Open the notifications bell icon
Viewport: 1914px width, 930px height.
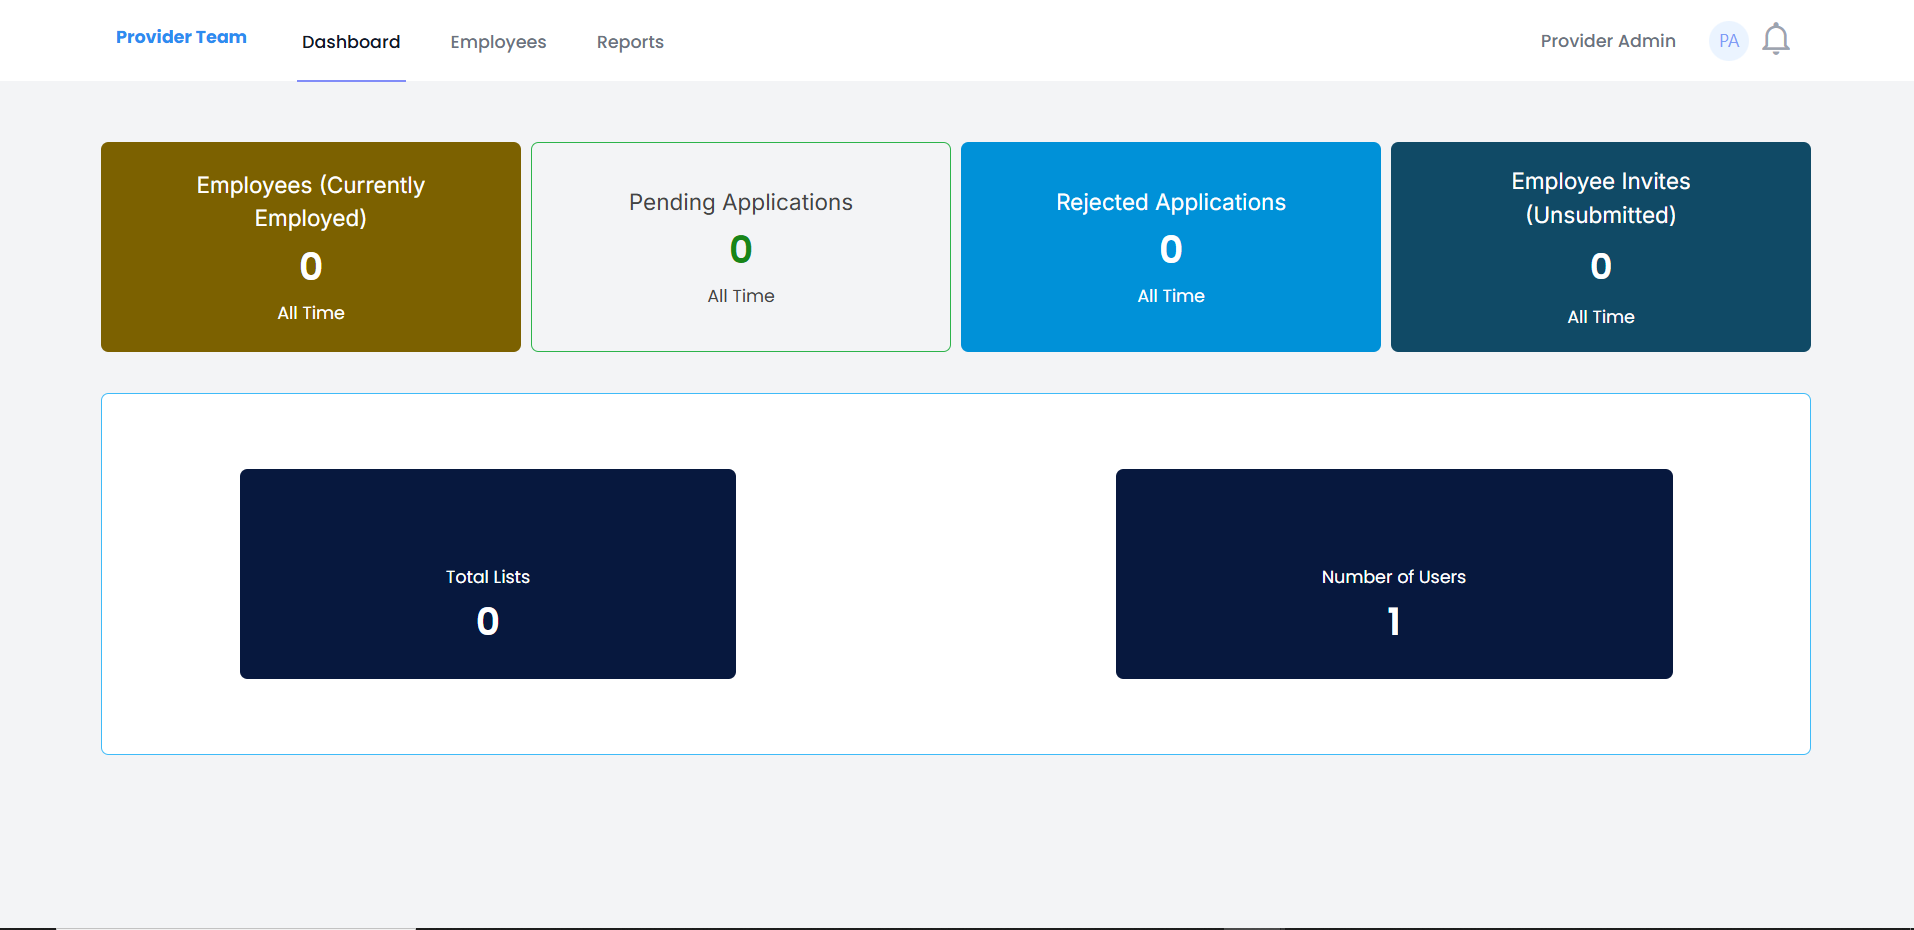click(1775, 40)
